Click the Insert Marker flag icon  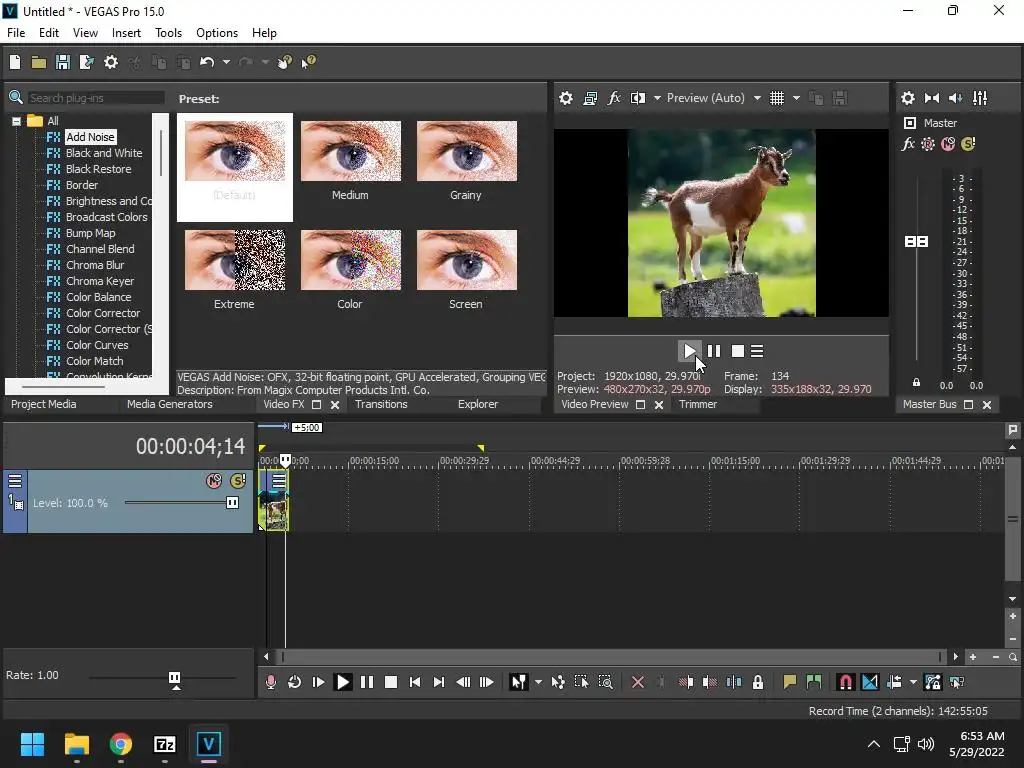pyautogui.click(x=790, y=682)
